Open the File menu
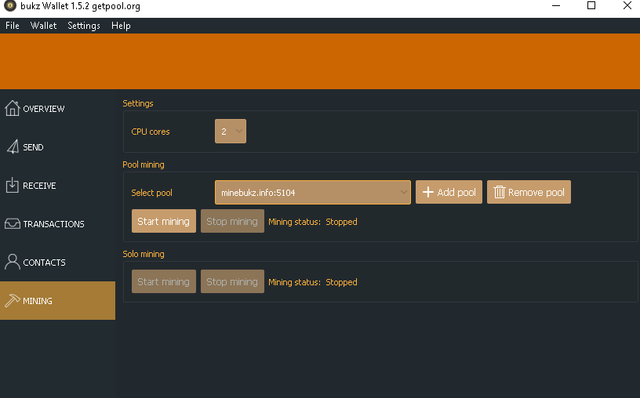The image size is (640, 398). tap(12, 25)
